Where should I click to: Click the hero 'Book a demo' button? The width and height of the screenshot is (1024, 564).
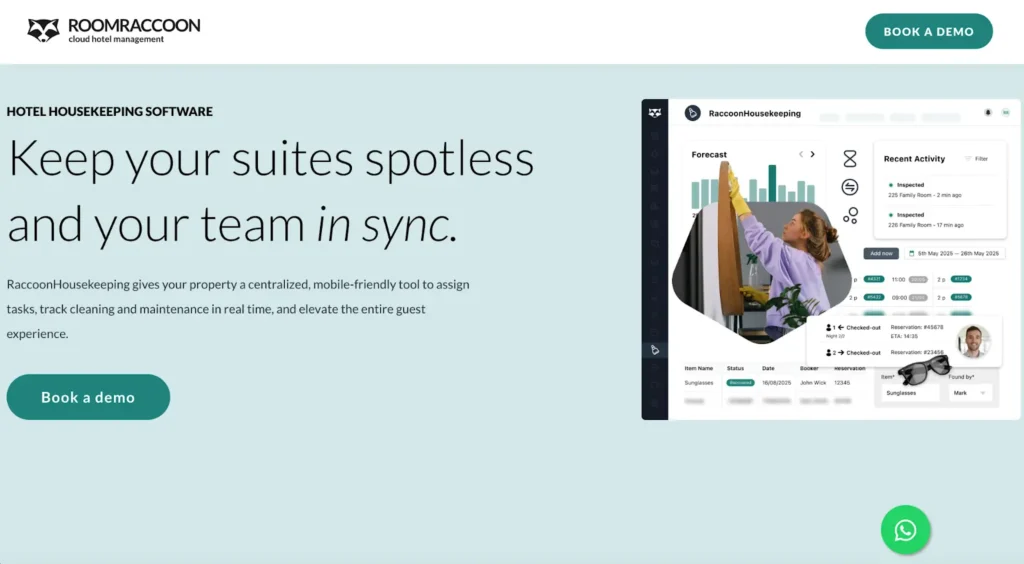tap(88, 397)
